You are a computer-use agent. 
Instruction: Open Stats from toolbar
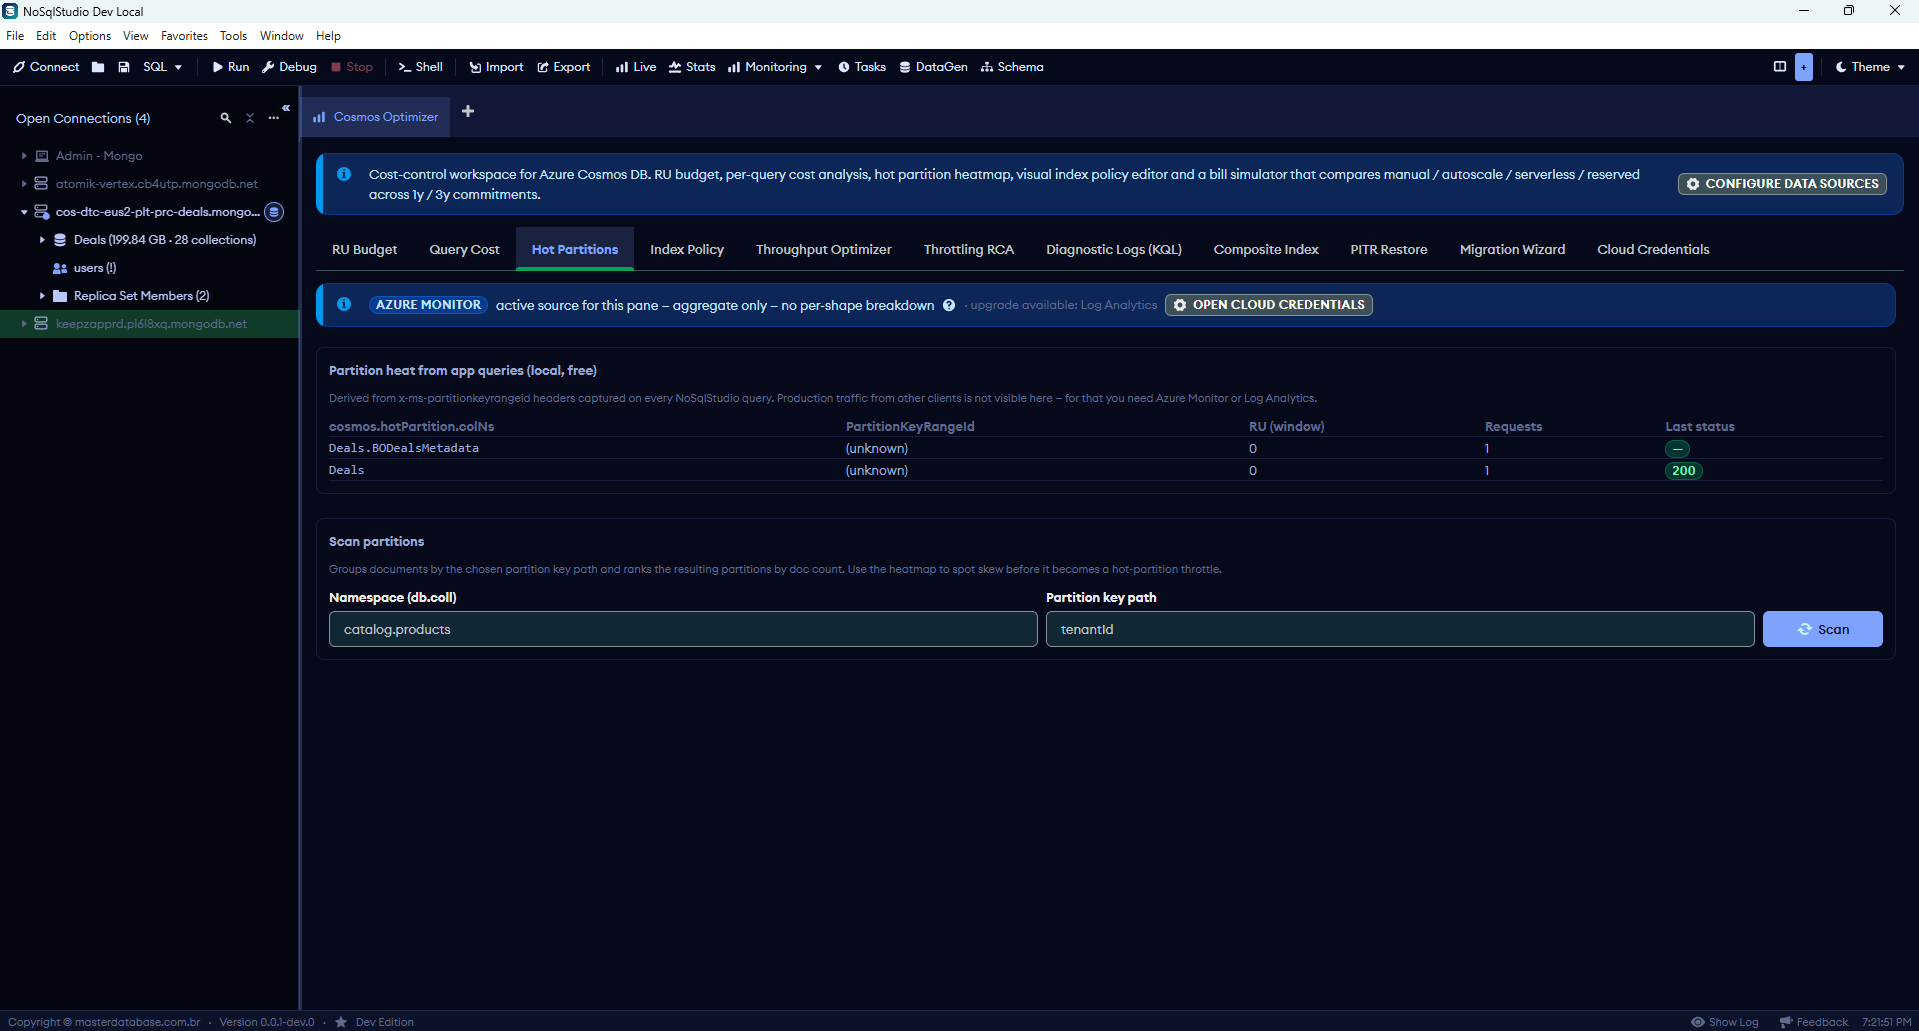coord(692,67)
